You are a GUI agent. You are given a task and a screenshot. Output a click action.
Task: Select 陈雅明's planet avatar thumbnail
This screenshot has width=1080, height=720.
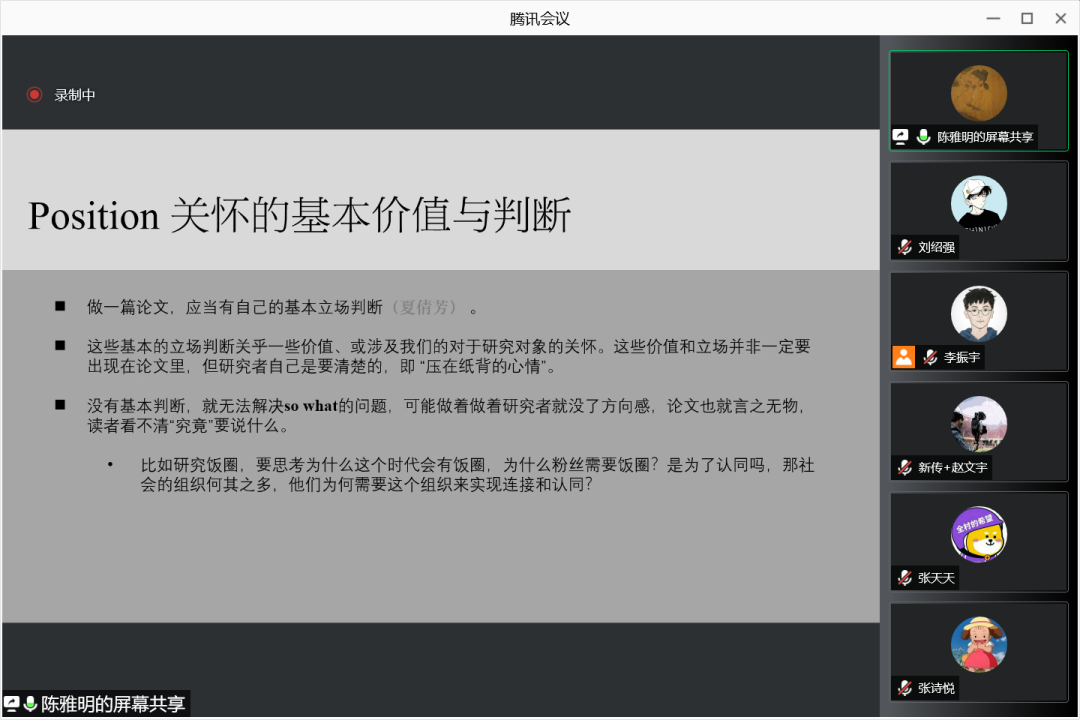978,93
